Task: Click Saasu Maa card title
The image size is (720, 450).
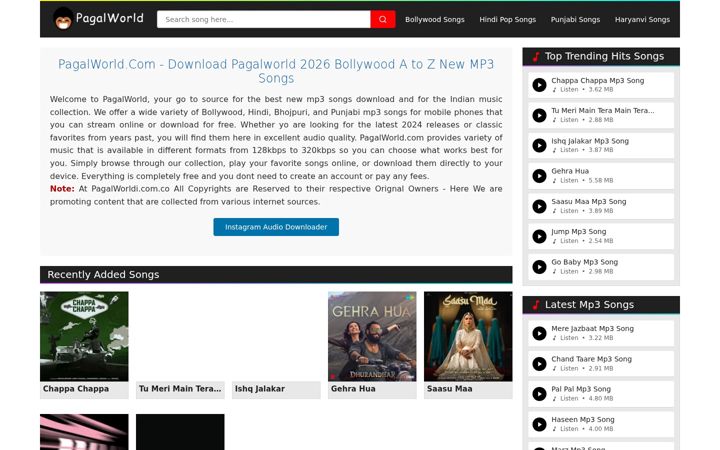Action: [449, 388]
